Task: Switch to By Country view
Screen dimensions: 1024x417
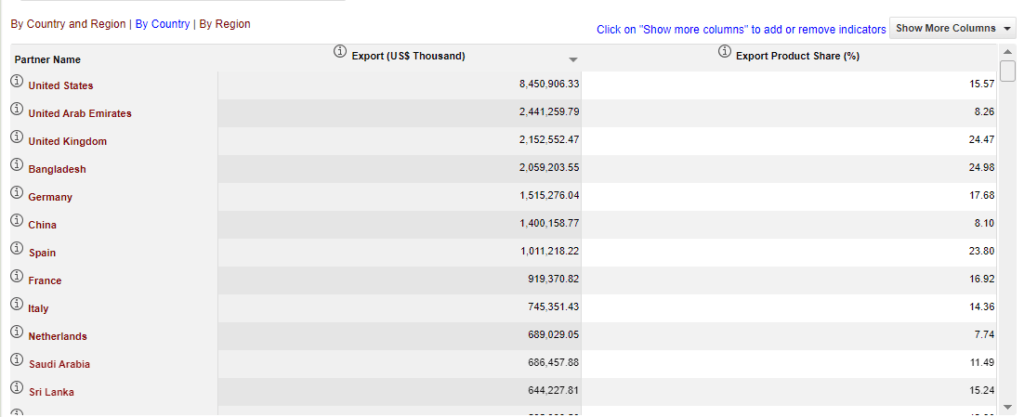Action: click(x=163, y=24)
